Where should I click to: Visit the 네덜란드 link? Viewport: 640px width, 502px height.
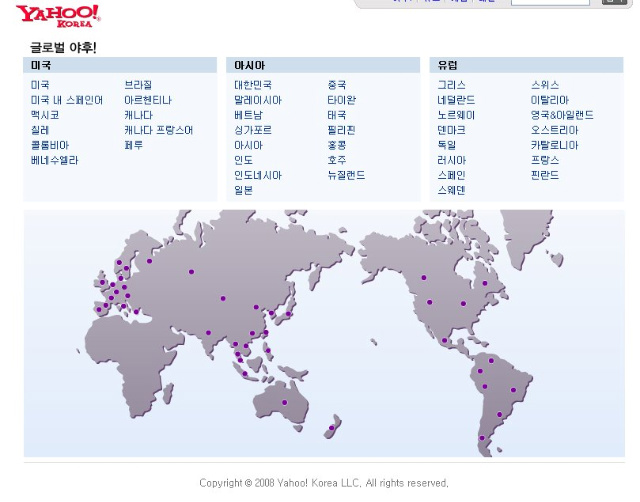click(x=456, y=100)
